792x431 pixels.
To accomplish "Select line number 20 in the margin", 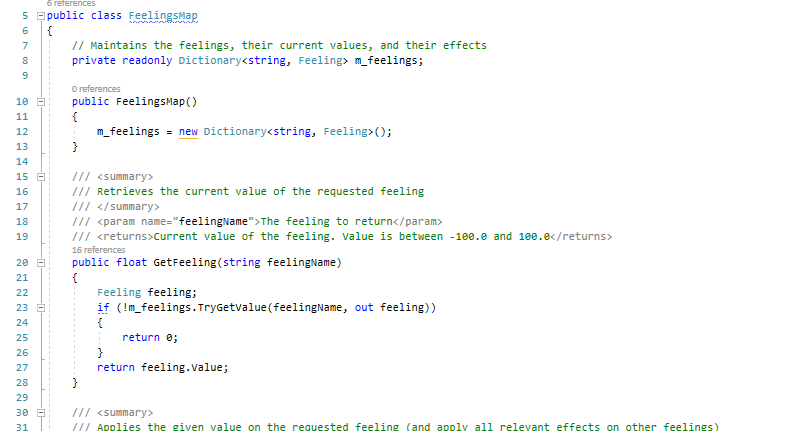I will 22,263.
